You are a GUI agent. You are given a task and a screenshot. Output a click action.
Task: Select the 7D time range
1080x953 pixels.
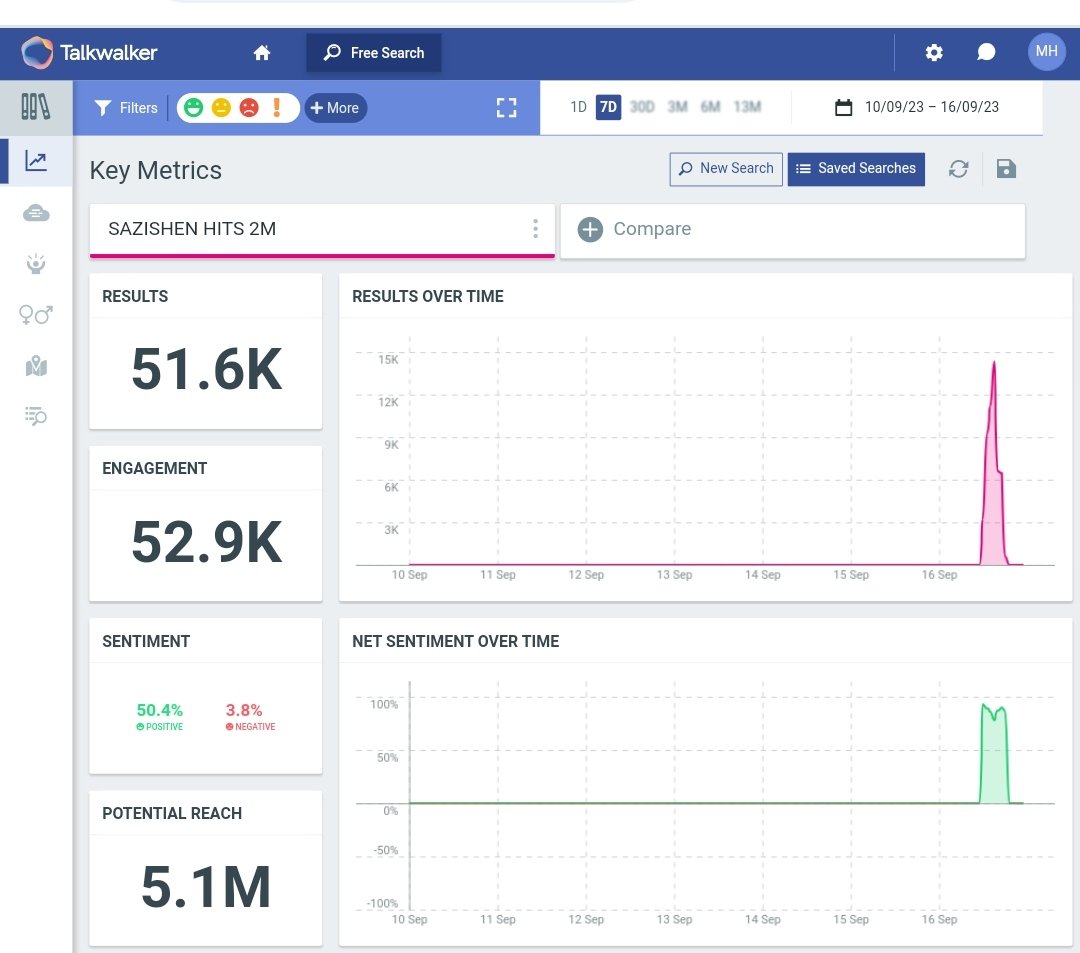(x=608, y=107)
